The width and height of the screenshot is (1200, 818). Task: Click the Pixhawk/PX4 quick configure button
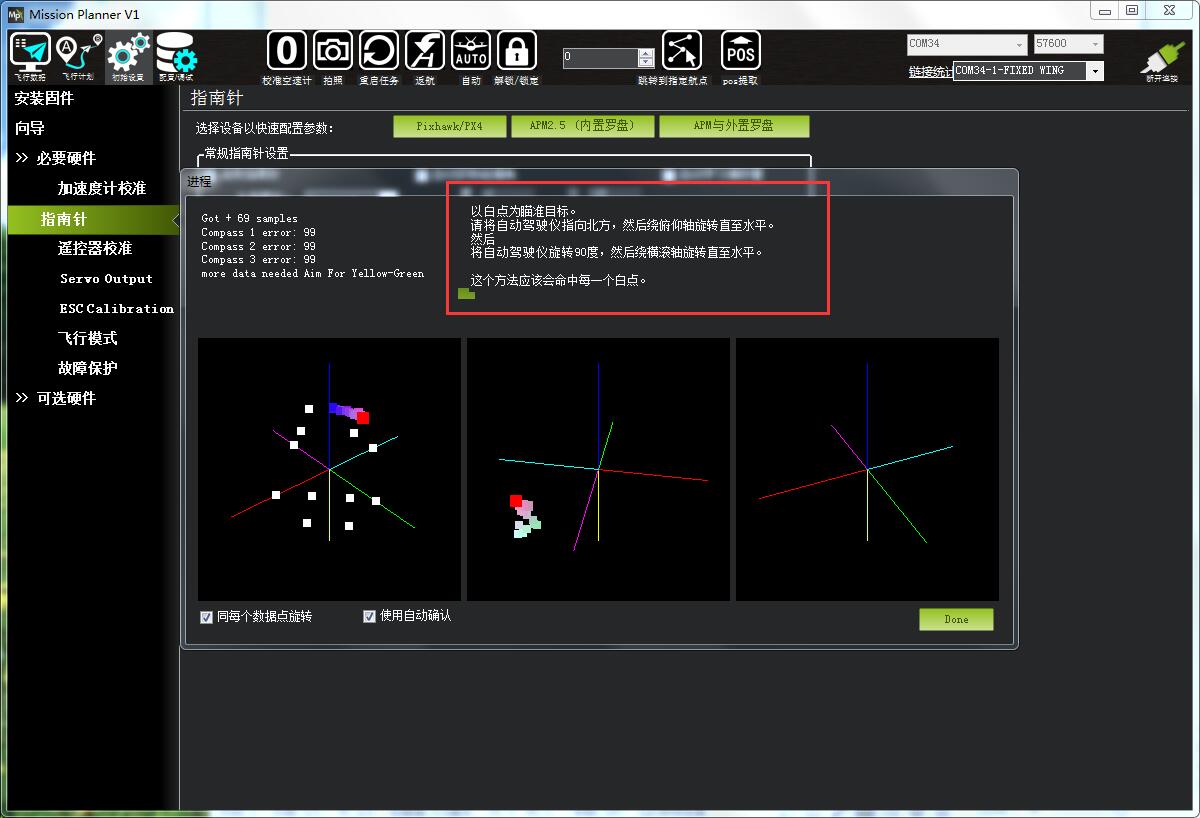pyautogui.click(x=449, y=126)
